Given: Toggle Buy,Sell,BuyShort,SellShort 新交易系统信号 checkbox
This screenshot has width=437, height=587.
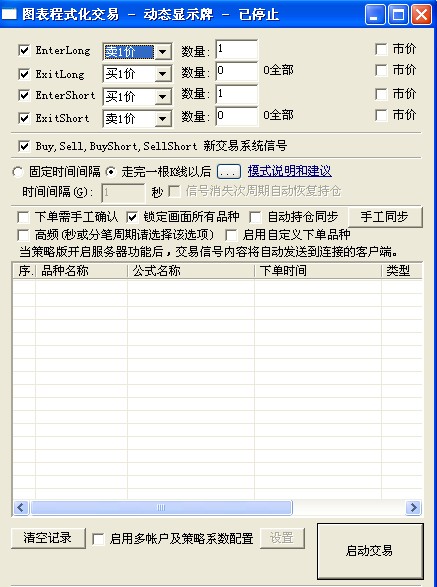Looking at the screenshot, I should point(24,146).
